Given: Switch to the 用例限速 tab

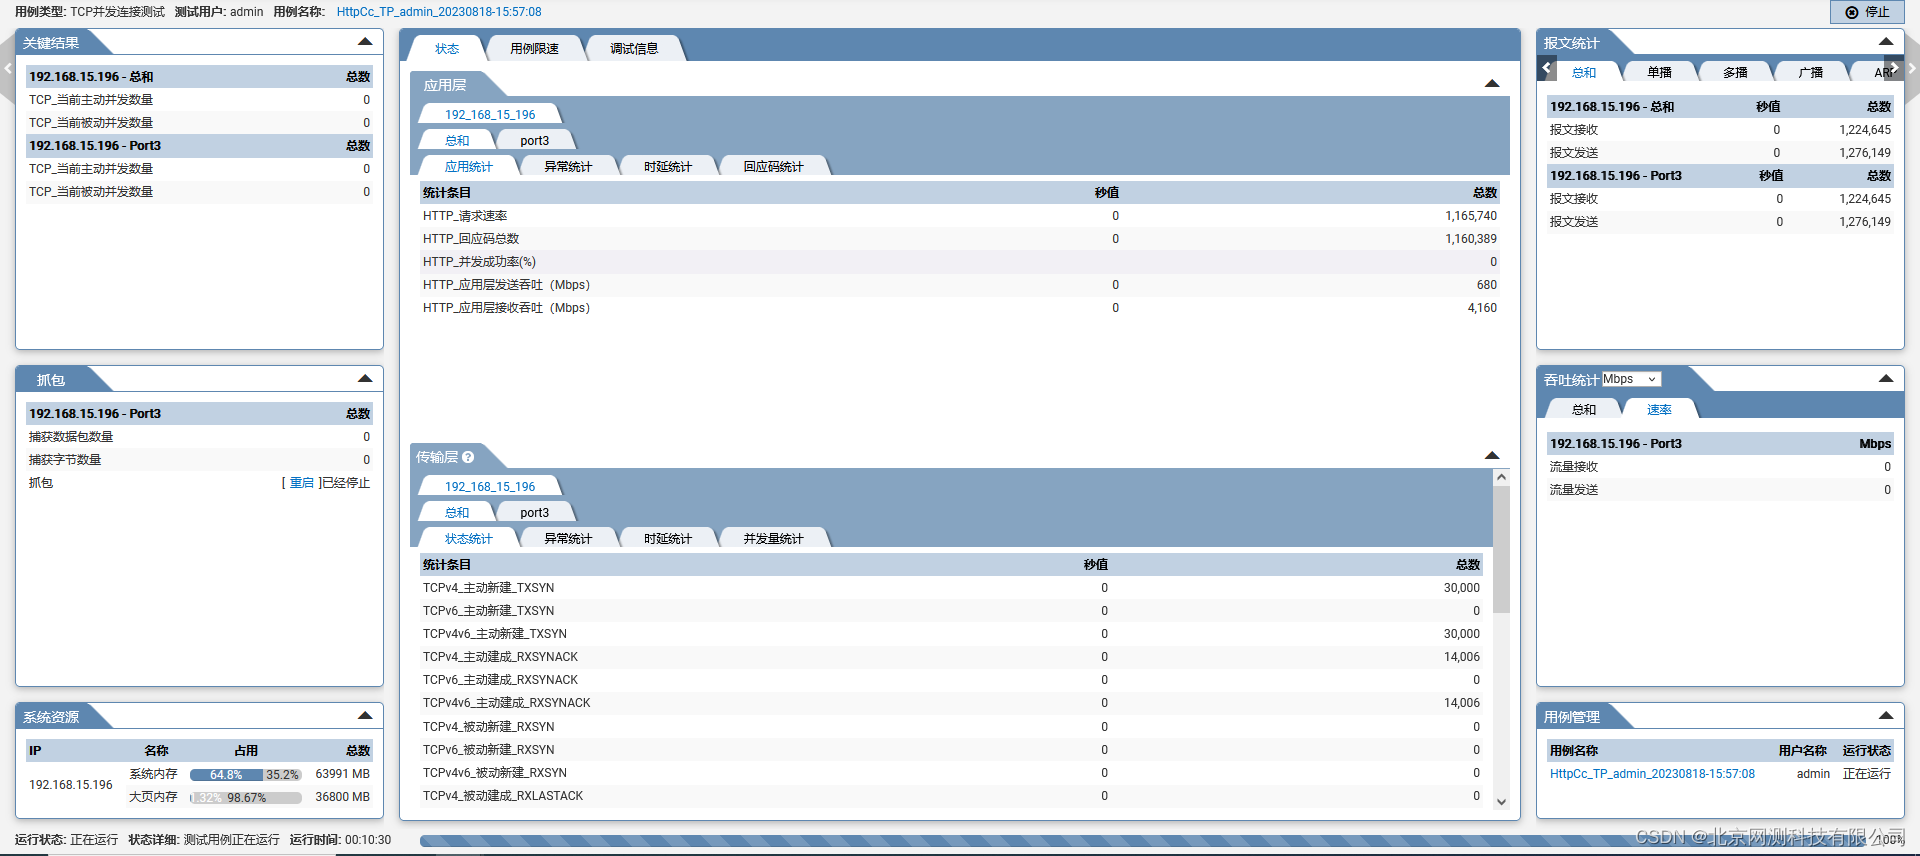Looking at the screenshot, I should coord(534,49).
